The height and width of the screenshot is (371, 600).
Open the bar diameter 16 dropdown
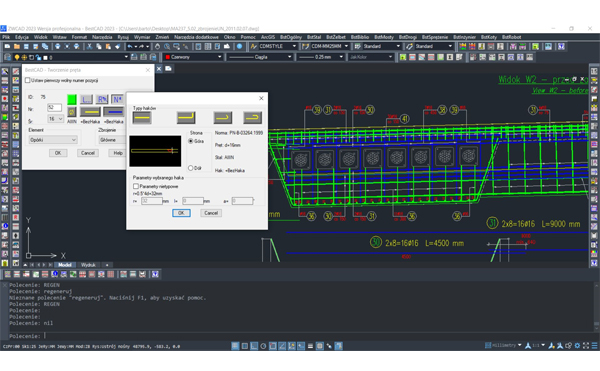(x=55, y=119)
